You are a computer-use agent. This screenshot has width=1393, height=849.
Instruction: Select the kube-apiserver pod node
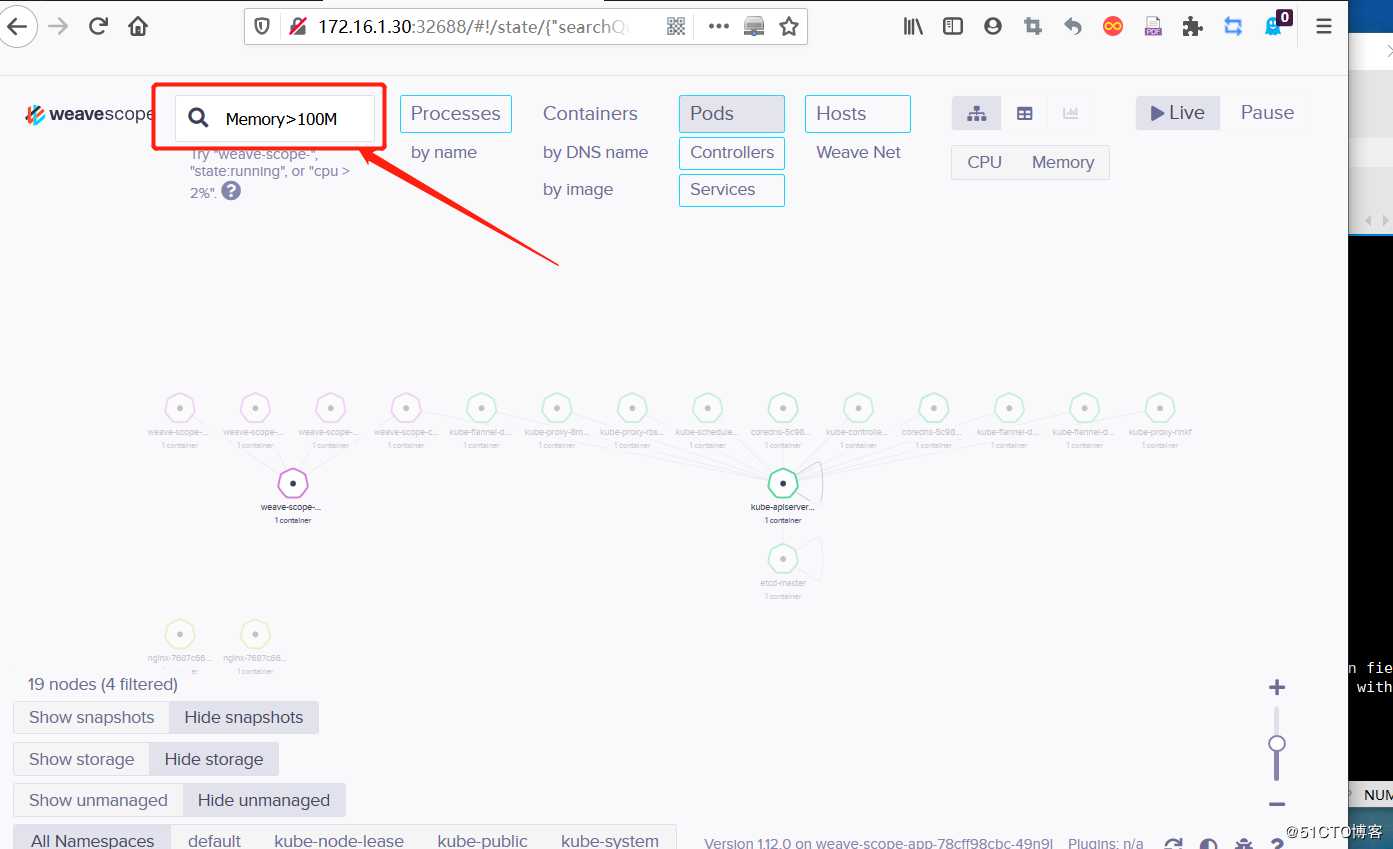pos(783,484)
